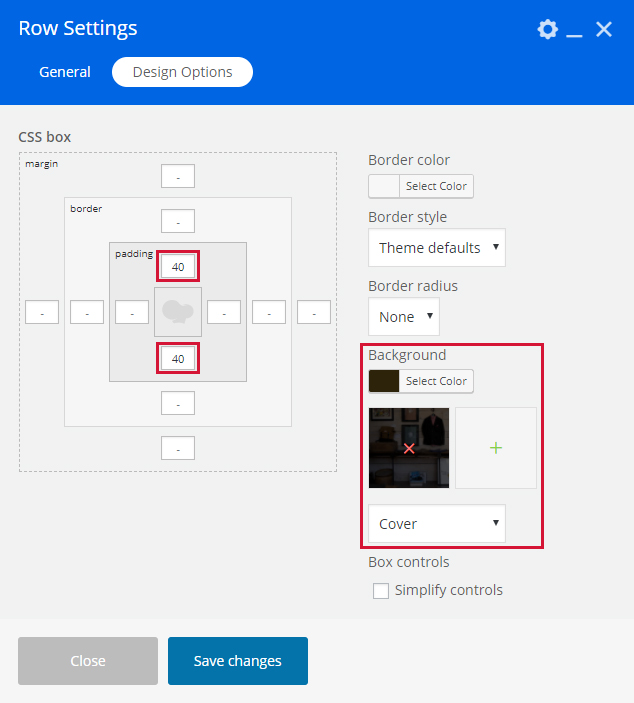This screenshot has height=703, width=634.
Task: Click the dark Background color swatch
Action: coord(384,381)
